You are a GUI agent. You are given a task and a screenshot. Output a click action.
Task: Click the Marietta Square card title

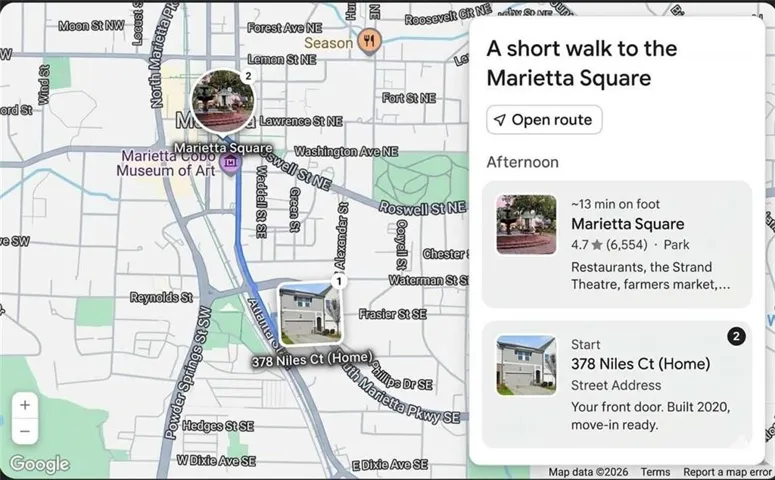tap(628, 224)
